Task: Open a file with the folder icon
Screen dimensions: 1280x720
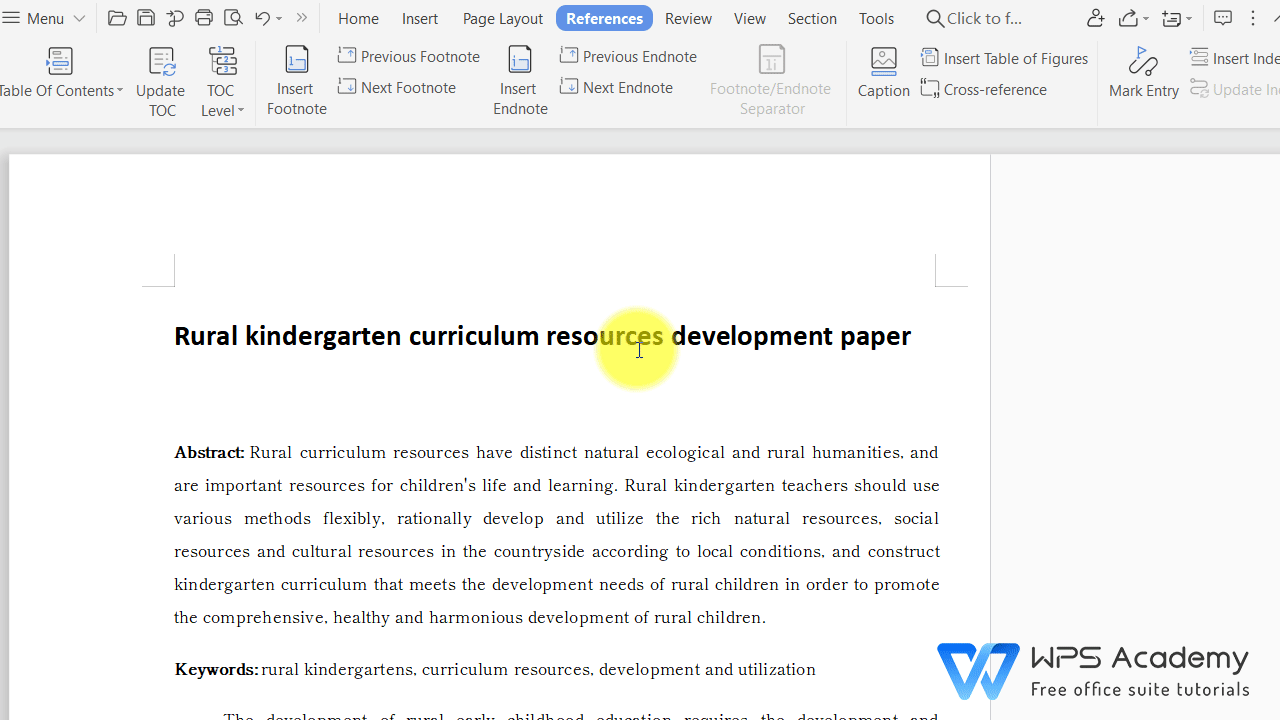Action: [x=116, y=17]
